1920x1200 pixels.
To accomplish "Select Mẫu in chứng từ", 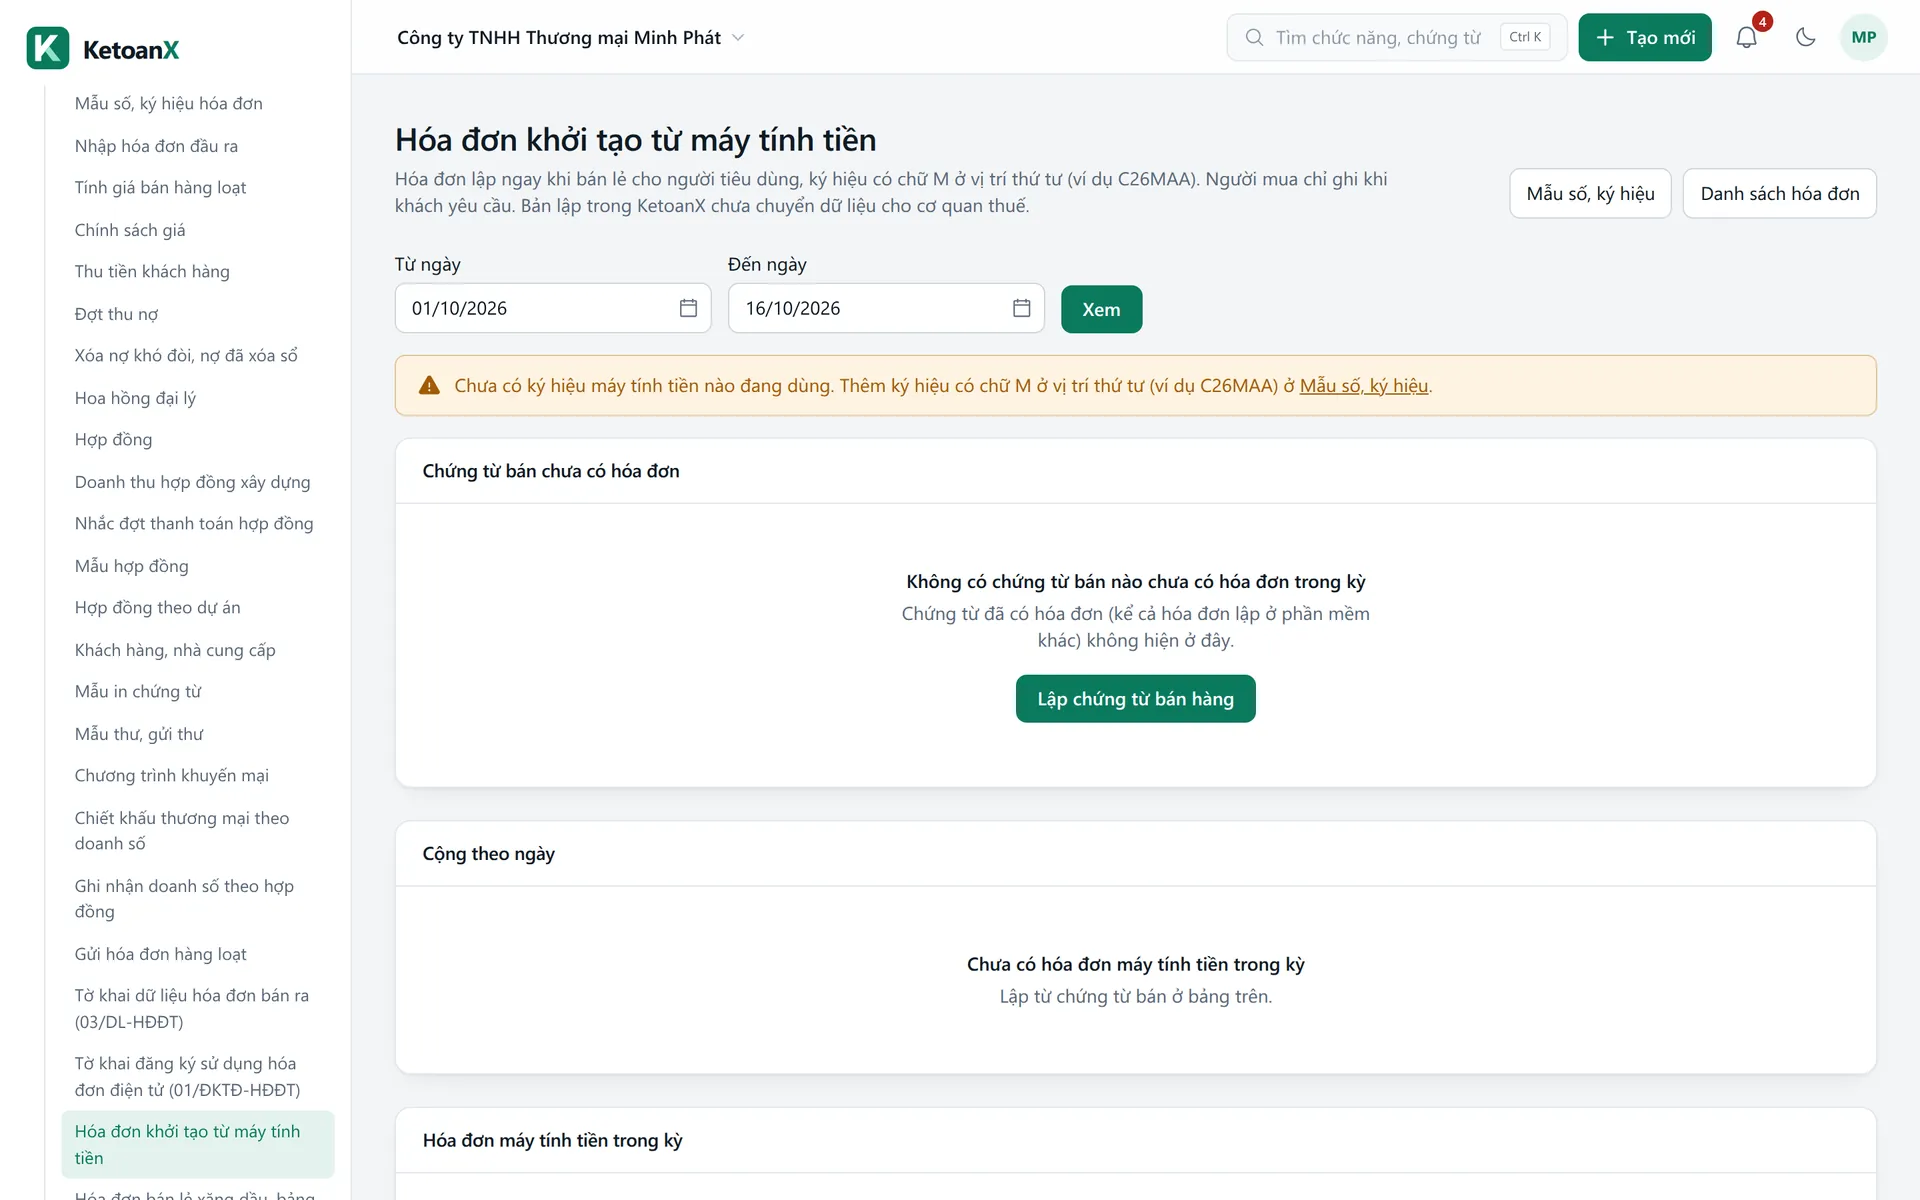I will click(x=198, y=692).
